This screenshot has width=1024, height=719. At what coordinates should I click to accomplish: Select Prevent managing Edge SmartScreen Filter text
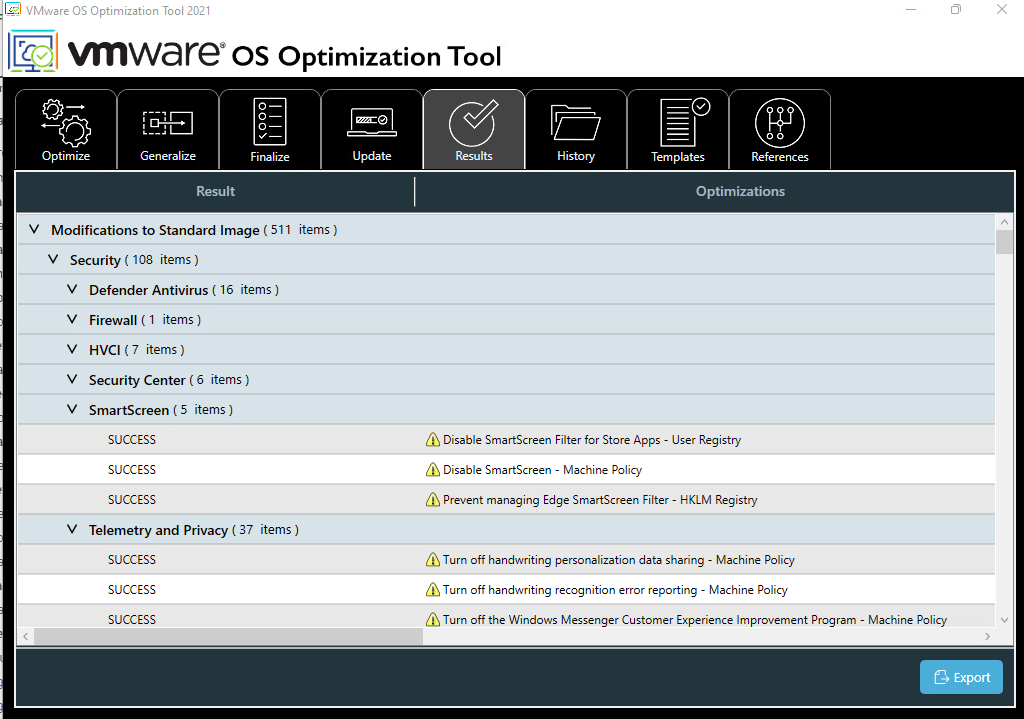[x=600, y=500]
